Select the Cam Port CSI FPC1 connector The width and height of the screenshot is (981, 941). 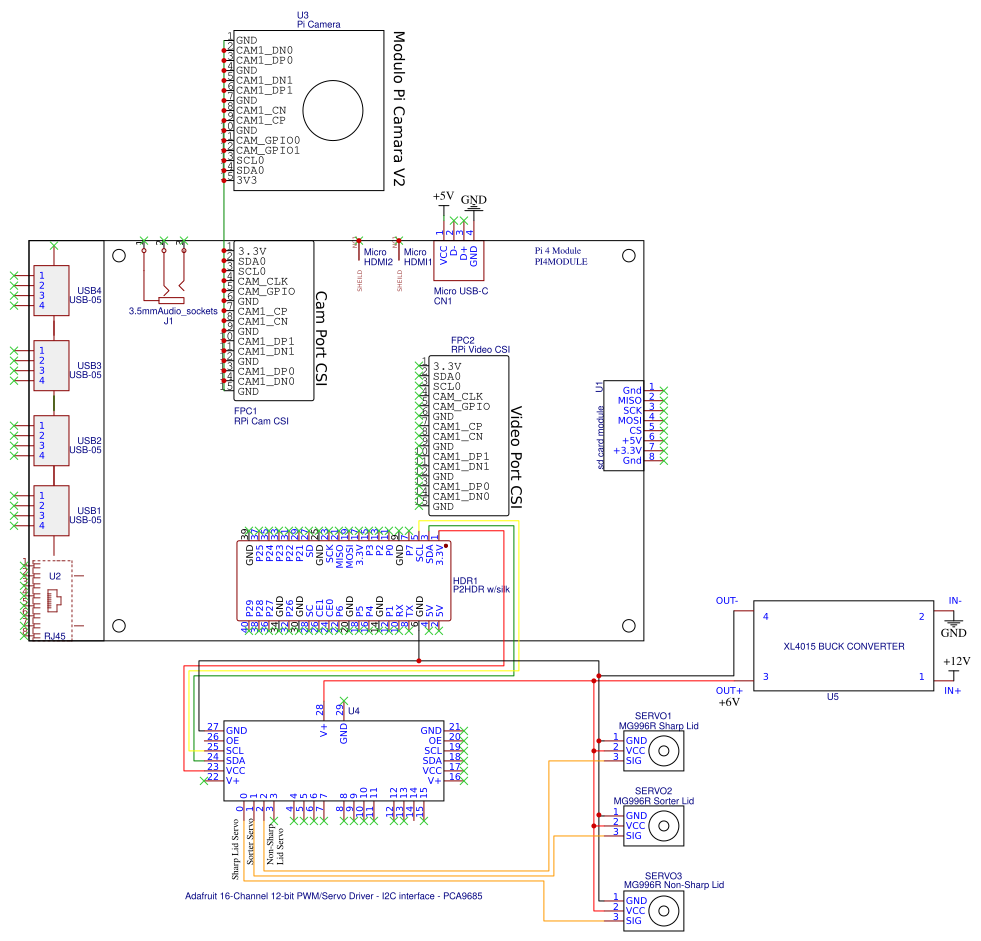(272, 320)
